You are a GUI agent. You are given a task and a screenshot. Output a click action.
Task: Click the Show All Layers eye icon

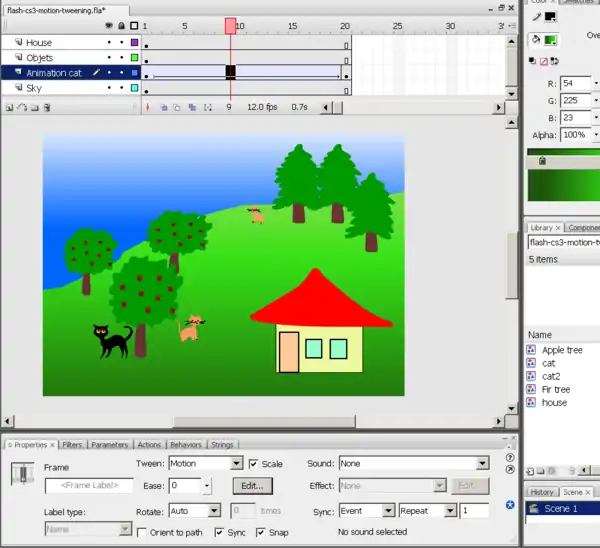tap(108, 26)
